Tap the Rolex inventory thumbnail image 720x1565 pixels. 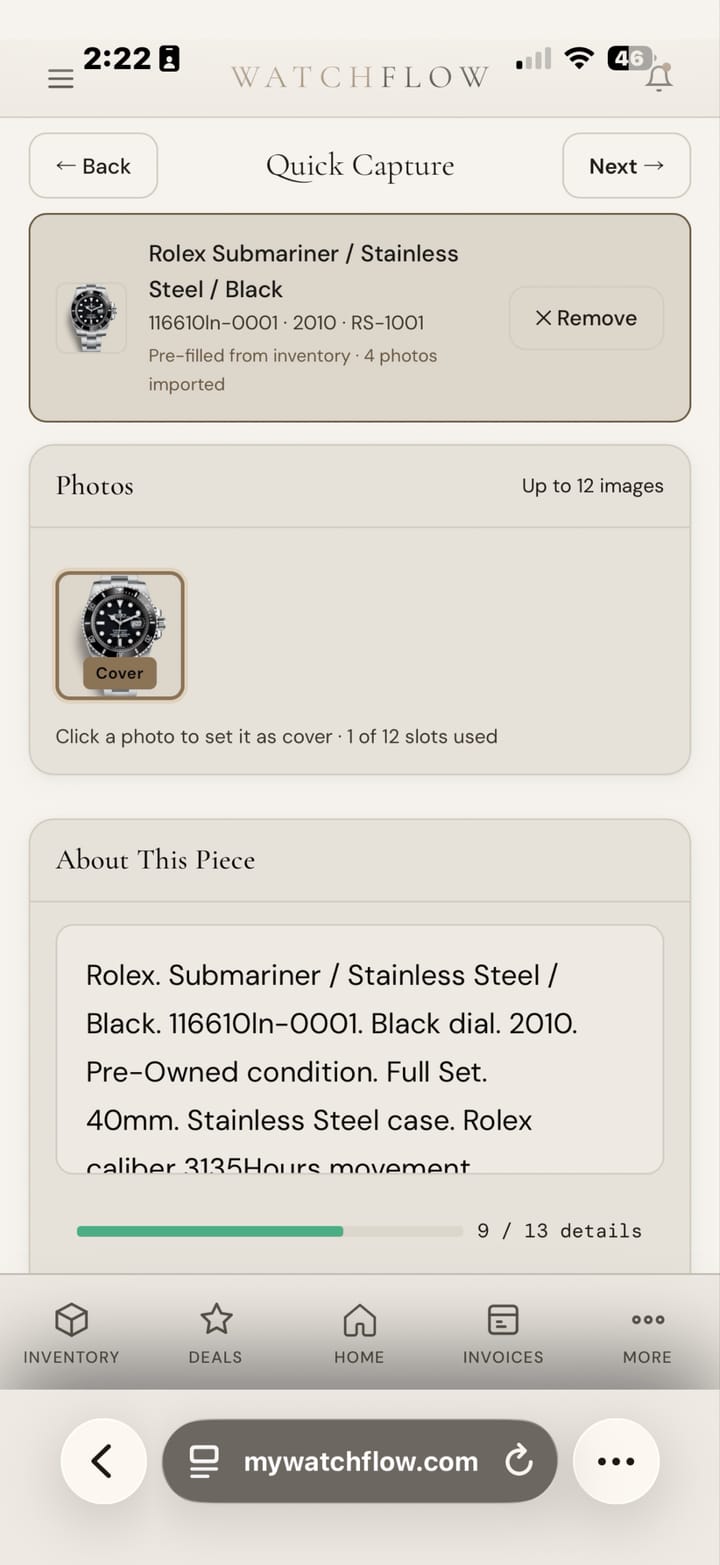(x=92, y=318)
